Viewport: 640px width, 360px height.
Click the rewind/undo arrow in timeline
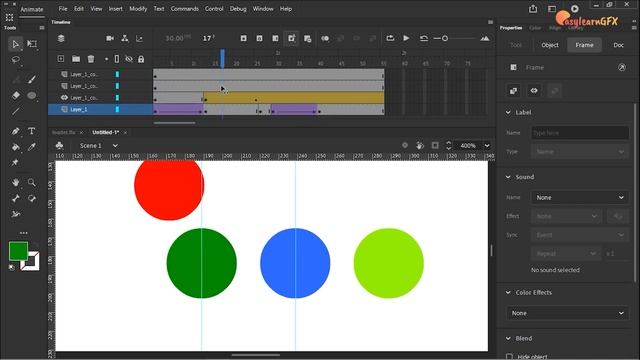point(424,38)
